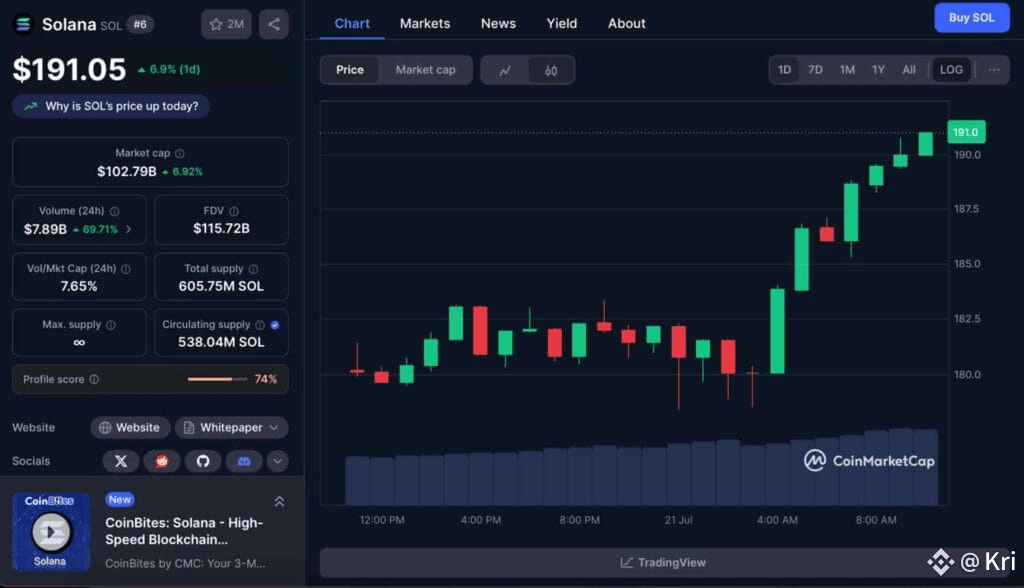Add Solana to watchlist with star button

click(x=226, y=24)
